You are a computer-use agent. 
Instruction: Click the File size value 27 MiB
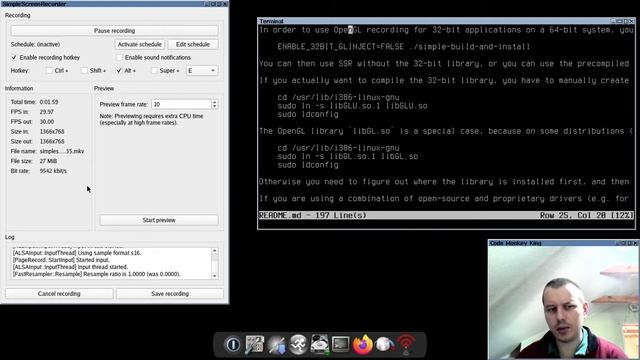click(48, 161)
